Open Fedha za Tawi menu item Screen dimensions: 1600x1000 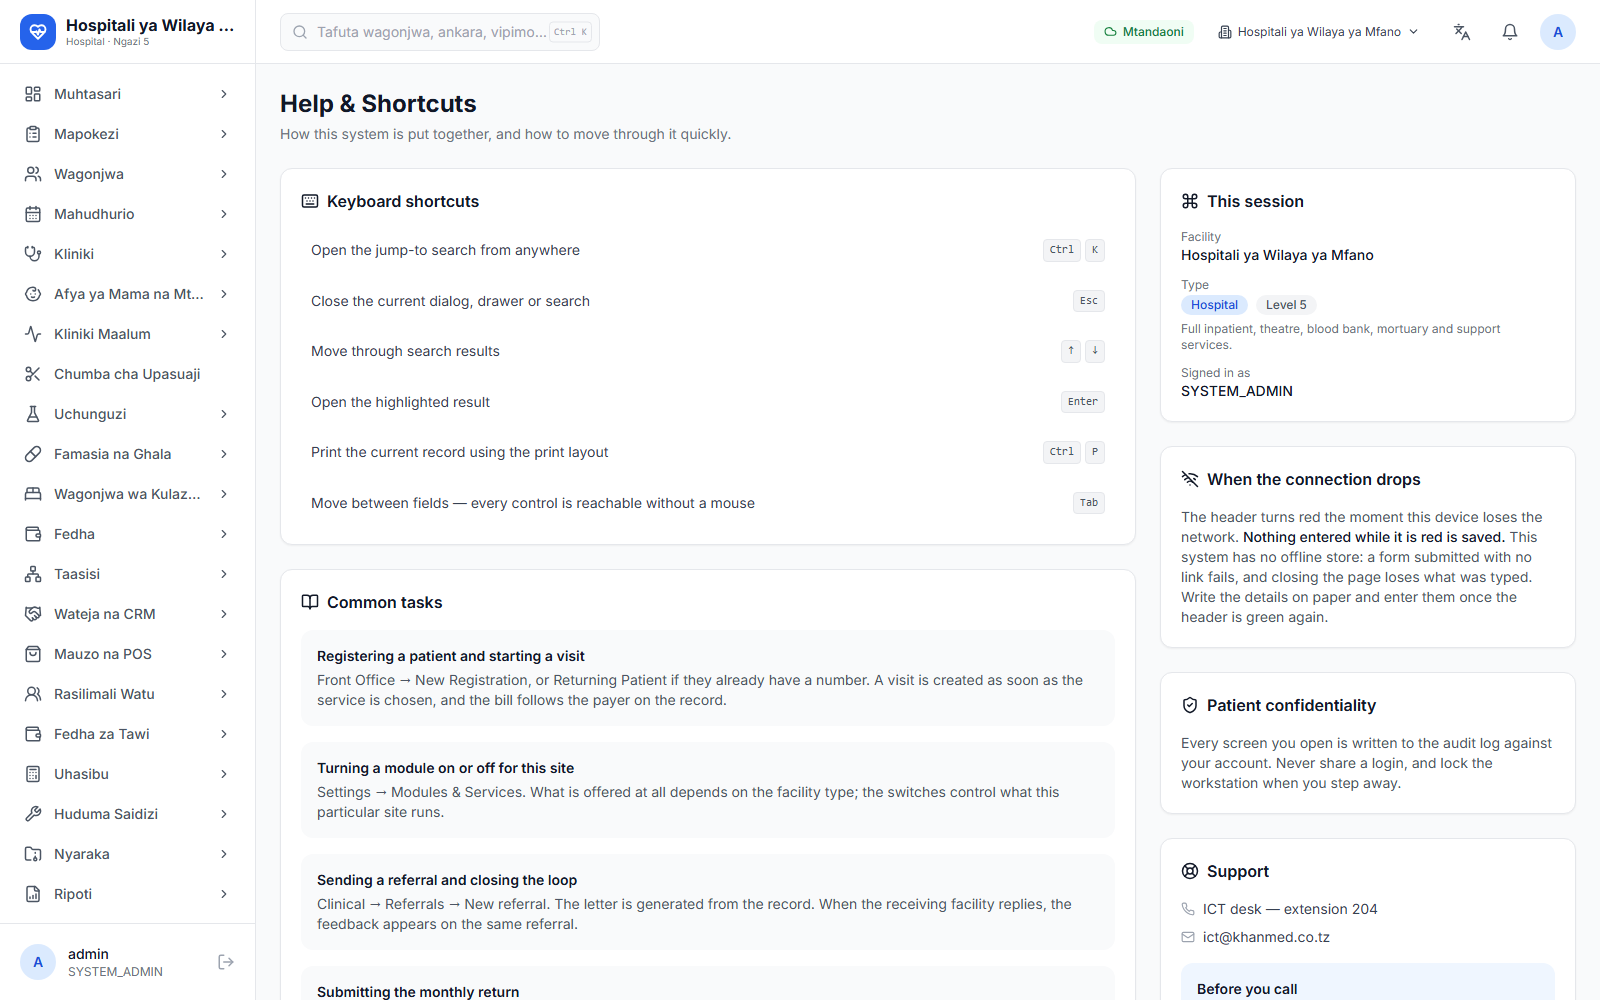tap(128, 734)
